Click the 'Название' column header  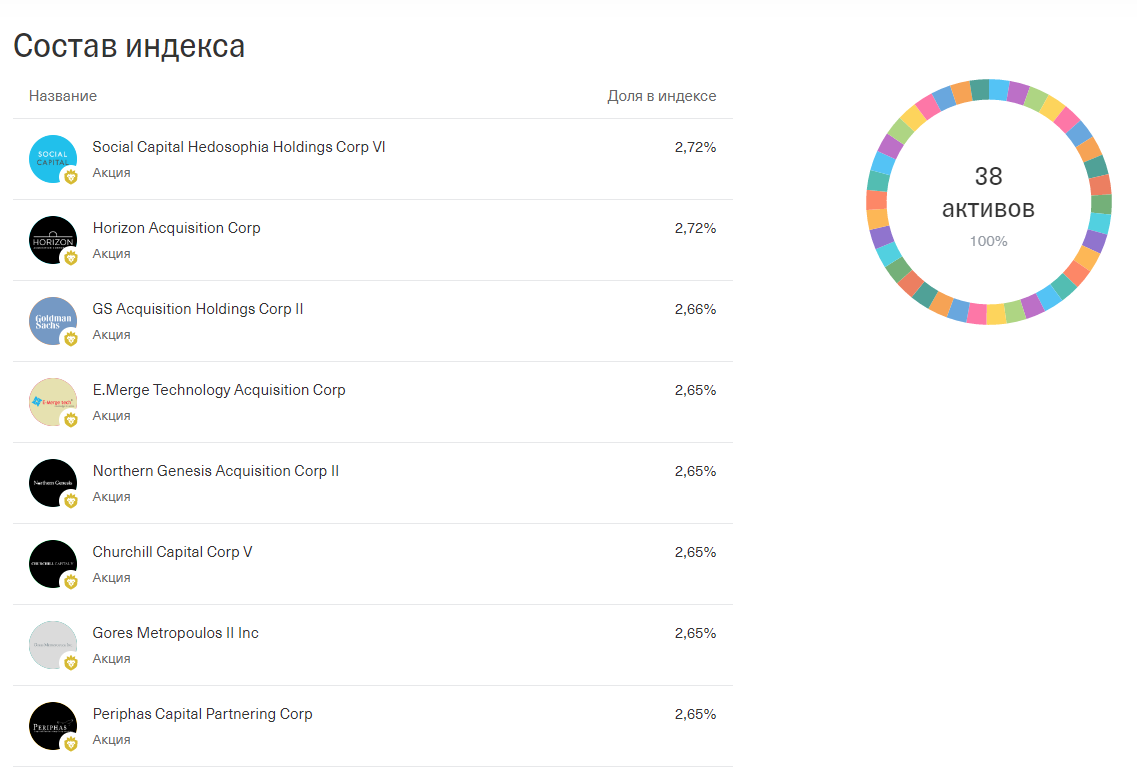tap(63, 96)
